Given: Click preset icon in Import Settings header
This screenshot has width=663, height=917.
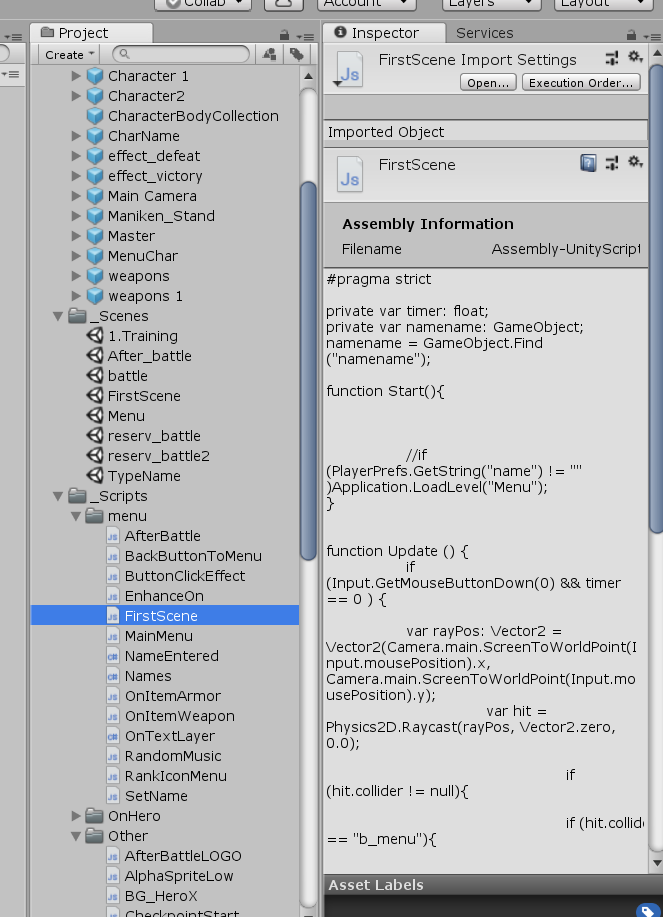Looking at the screenshot, I should [612, 58].
